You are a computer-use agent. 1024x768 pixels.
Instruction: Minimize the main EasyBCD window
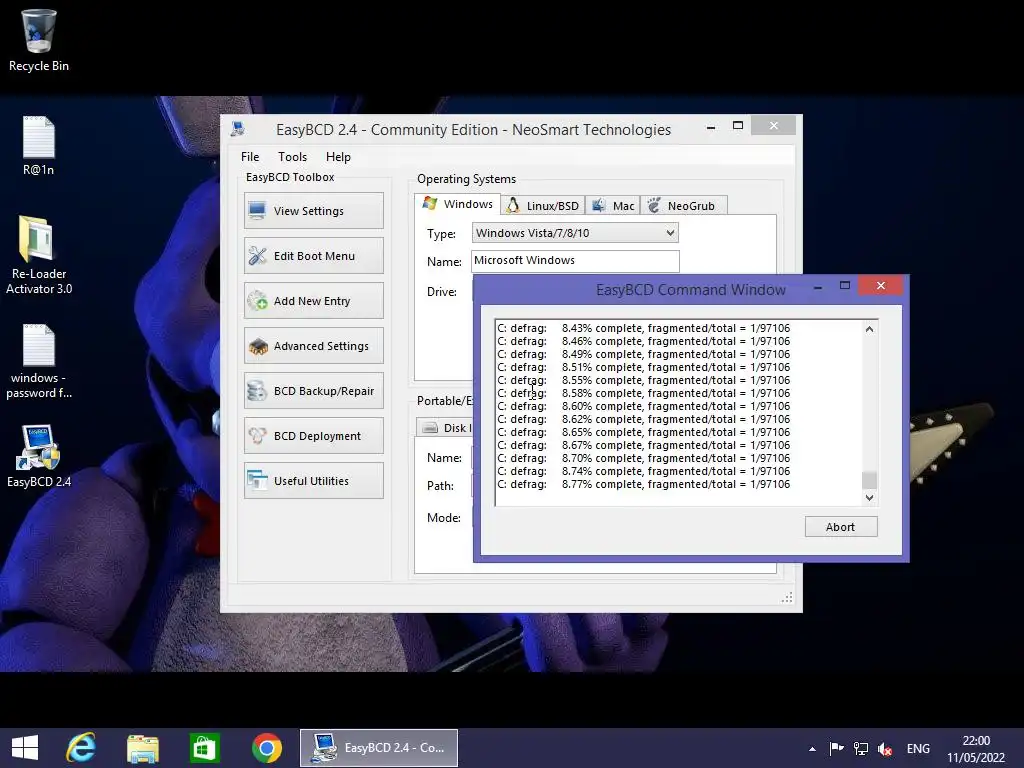click(x=711, y=127)
